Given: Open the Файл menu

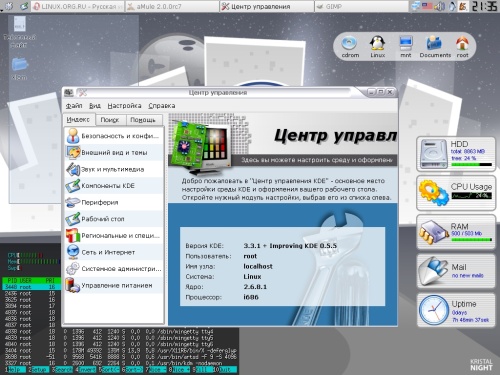Looking at the screenshot, I should pyautogui.click(x=74, y=106).
